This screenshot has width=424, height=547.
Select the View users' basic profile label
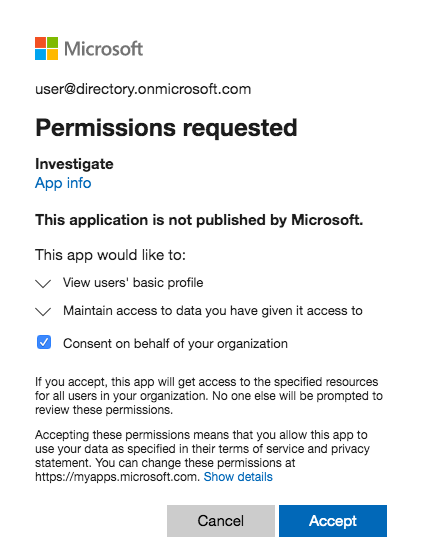pos(133,283)
